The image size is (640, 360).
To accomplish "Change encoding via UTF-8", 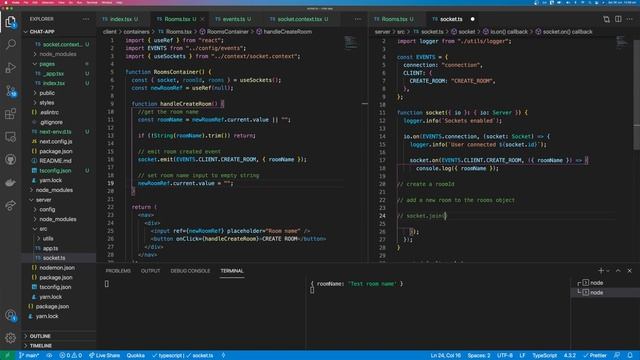I will [x=504, y=356].
